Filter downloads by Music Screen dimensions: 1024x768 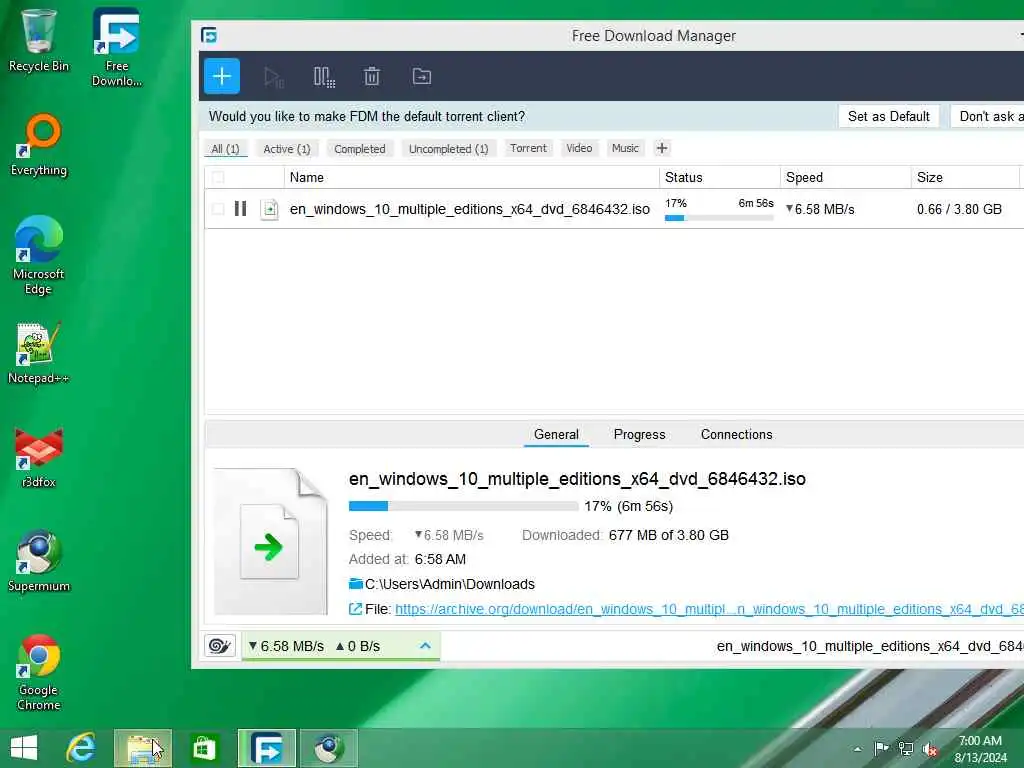coord(625,148)
